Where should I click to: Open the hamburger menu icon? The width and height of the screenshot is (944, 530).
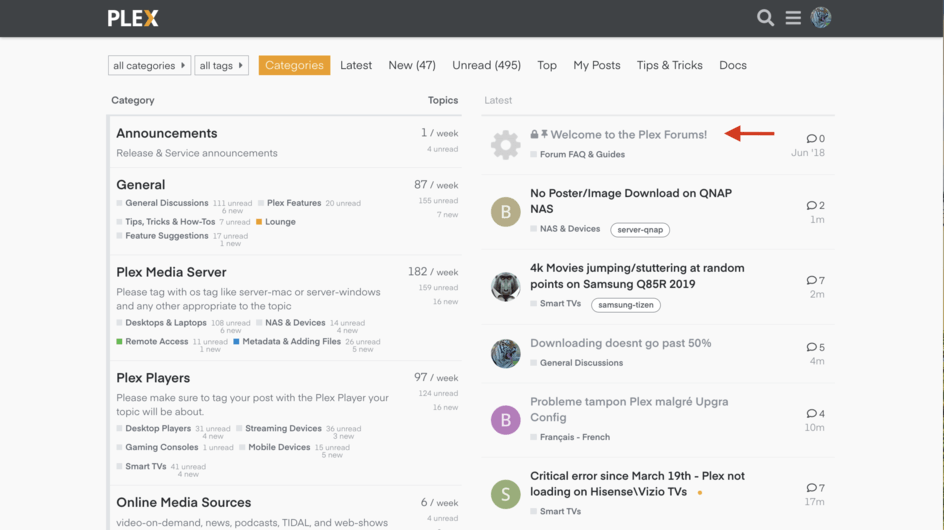[x=793, y=18]
